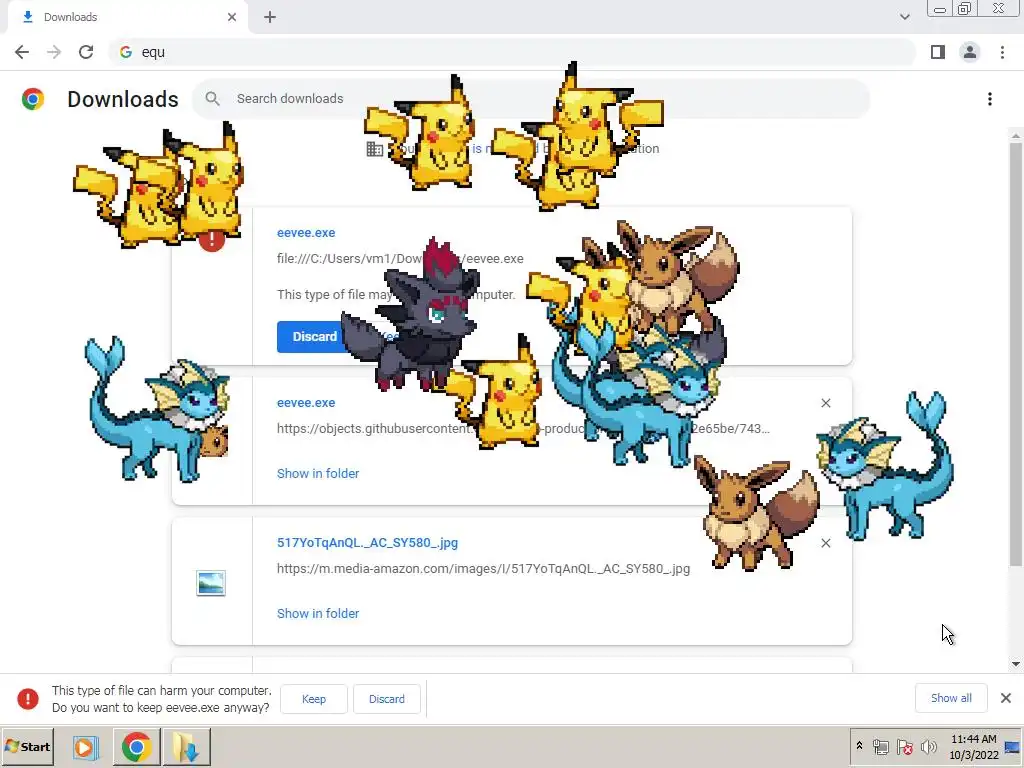Click the forward navigation arrow

pos(54,52)
